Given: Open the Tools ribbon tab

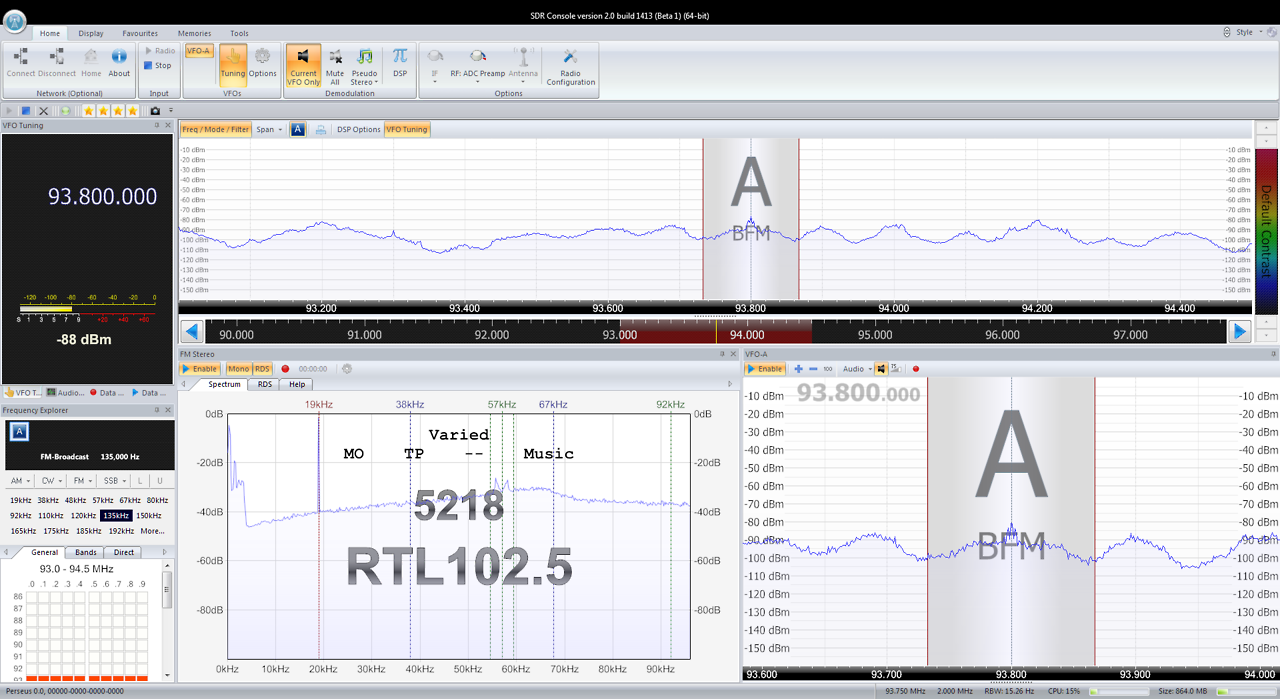Looking at the screenshot, I should click(239, 33).
